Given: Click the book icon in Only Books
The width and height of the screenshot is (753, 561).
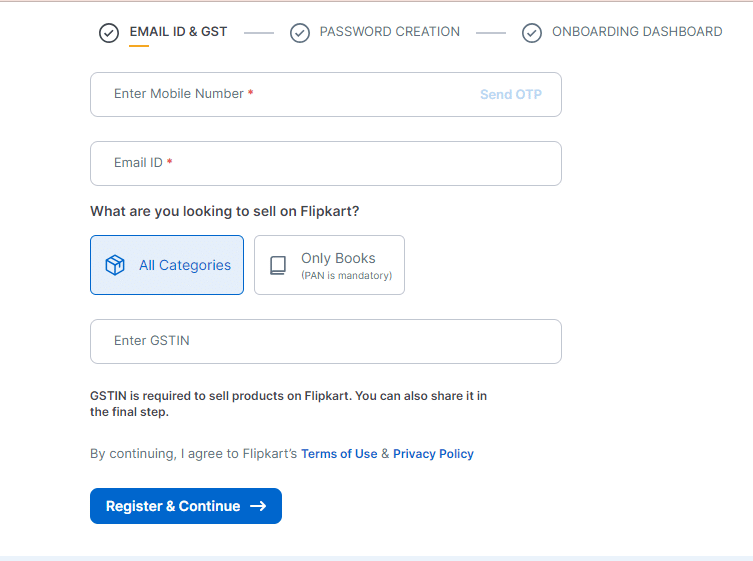Looking at the screenshot, I should pyautogui.click(x=278, y=265).
